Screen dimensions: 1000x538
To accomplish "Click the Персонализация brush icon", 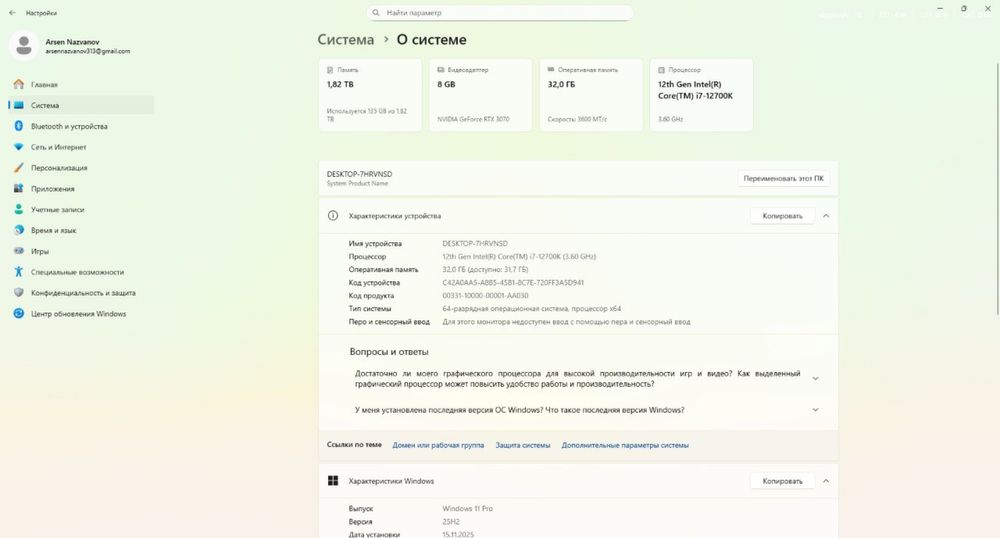I will [18, 168].
